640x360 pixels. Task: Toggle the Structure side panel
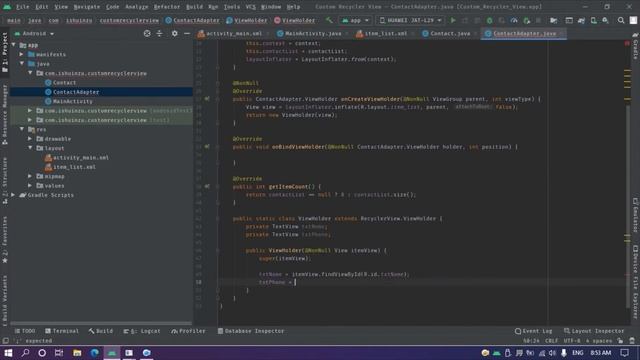5,180
